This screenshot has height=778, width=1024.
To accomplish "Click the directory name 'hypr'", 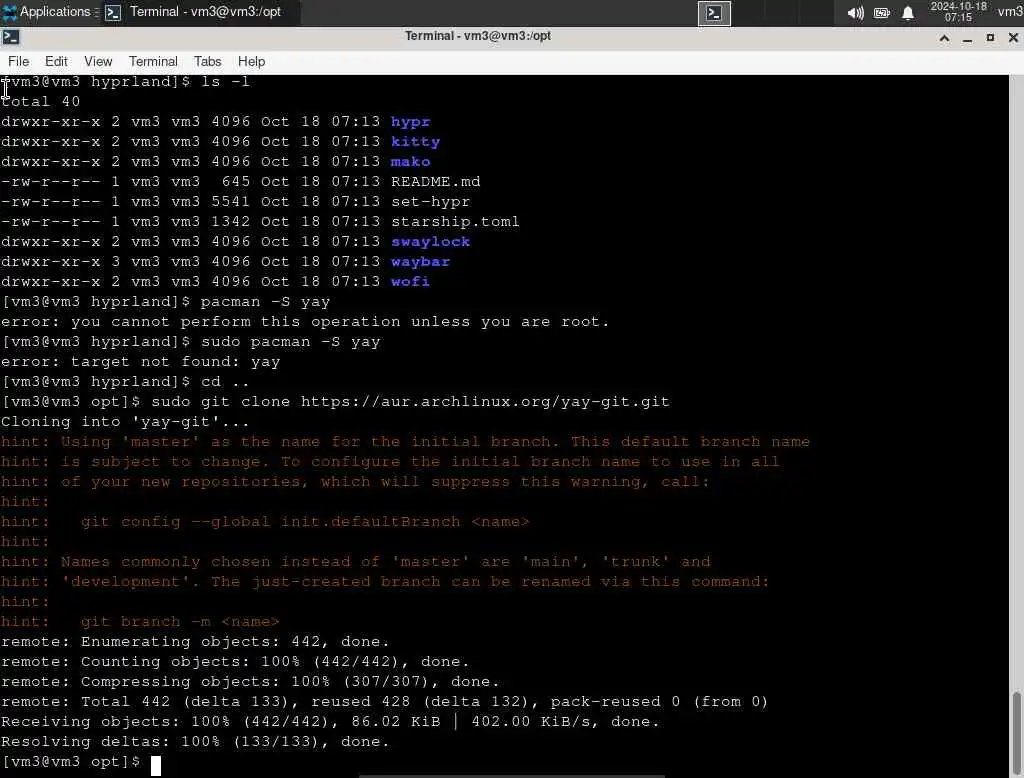I will pyautogui.click(x=410, y=122).
